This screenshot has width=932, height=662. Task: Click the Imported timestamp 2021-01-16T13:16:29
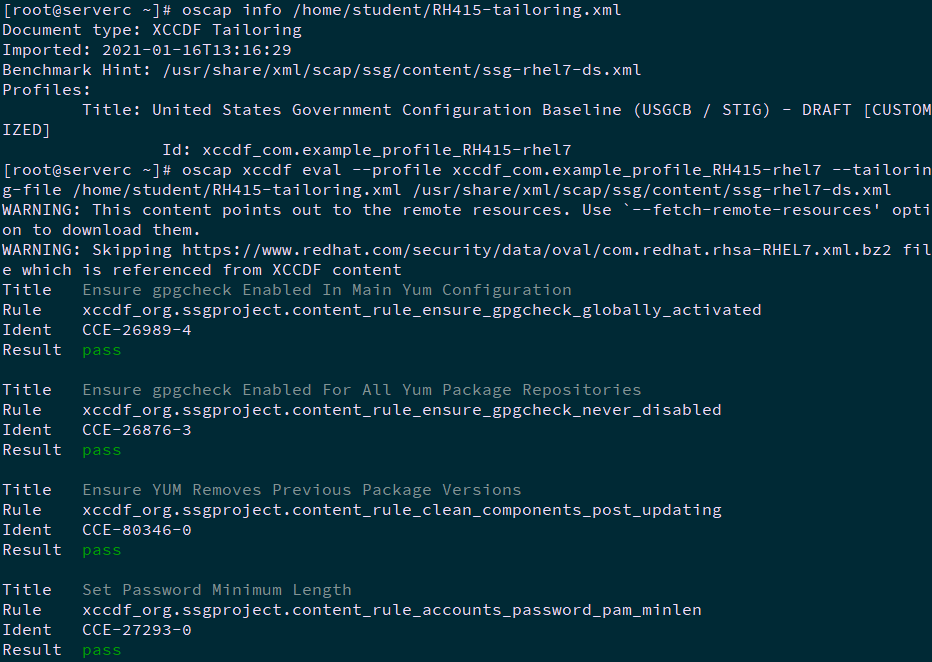197,50
